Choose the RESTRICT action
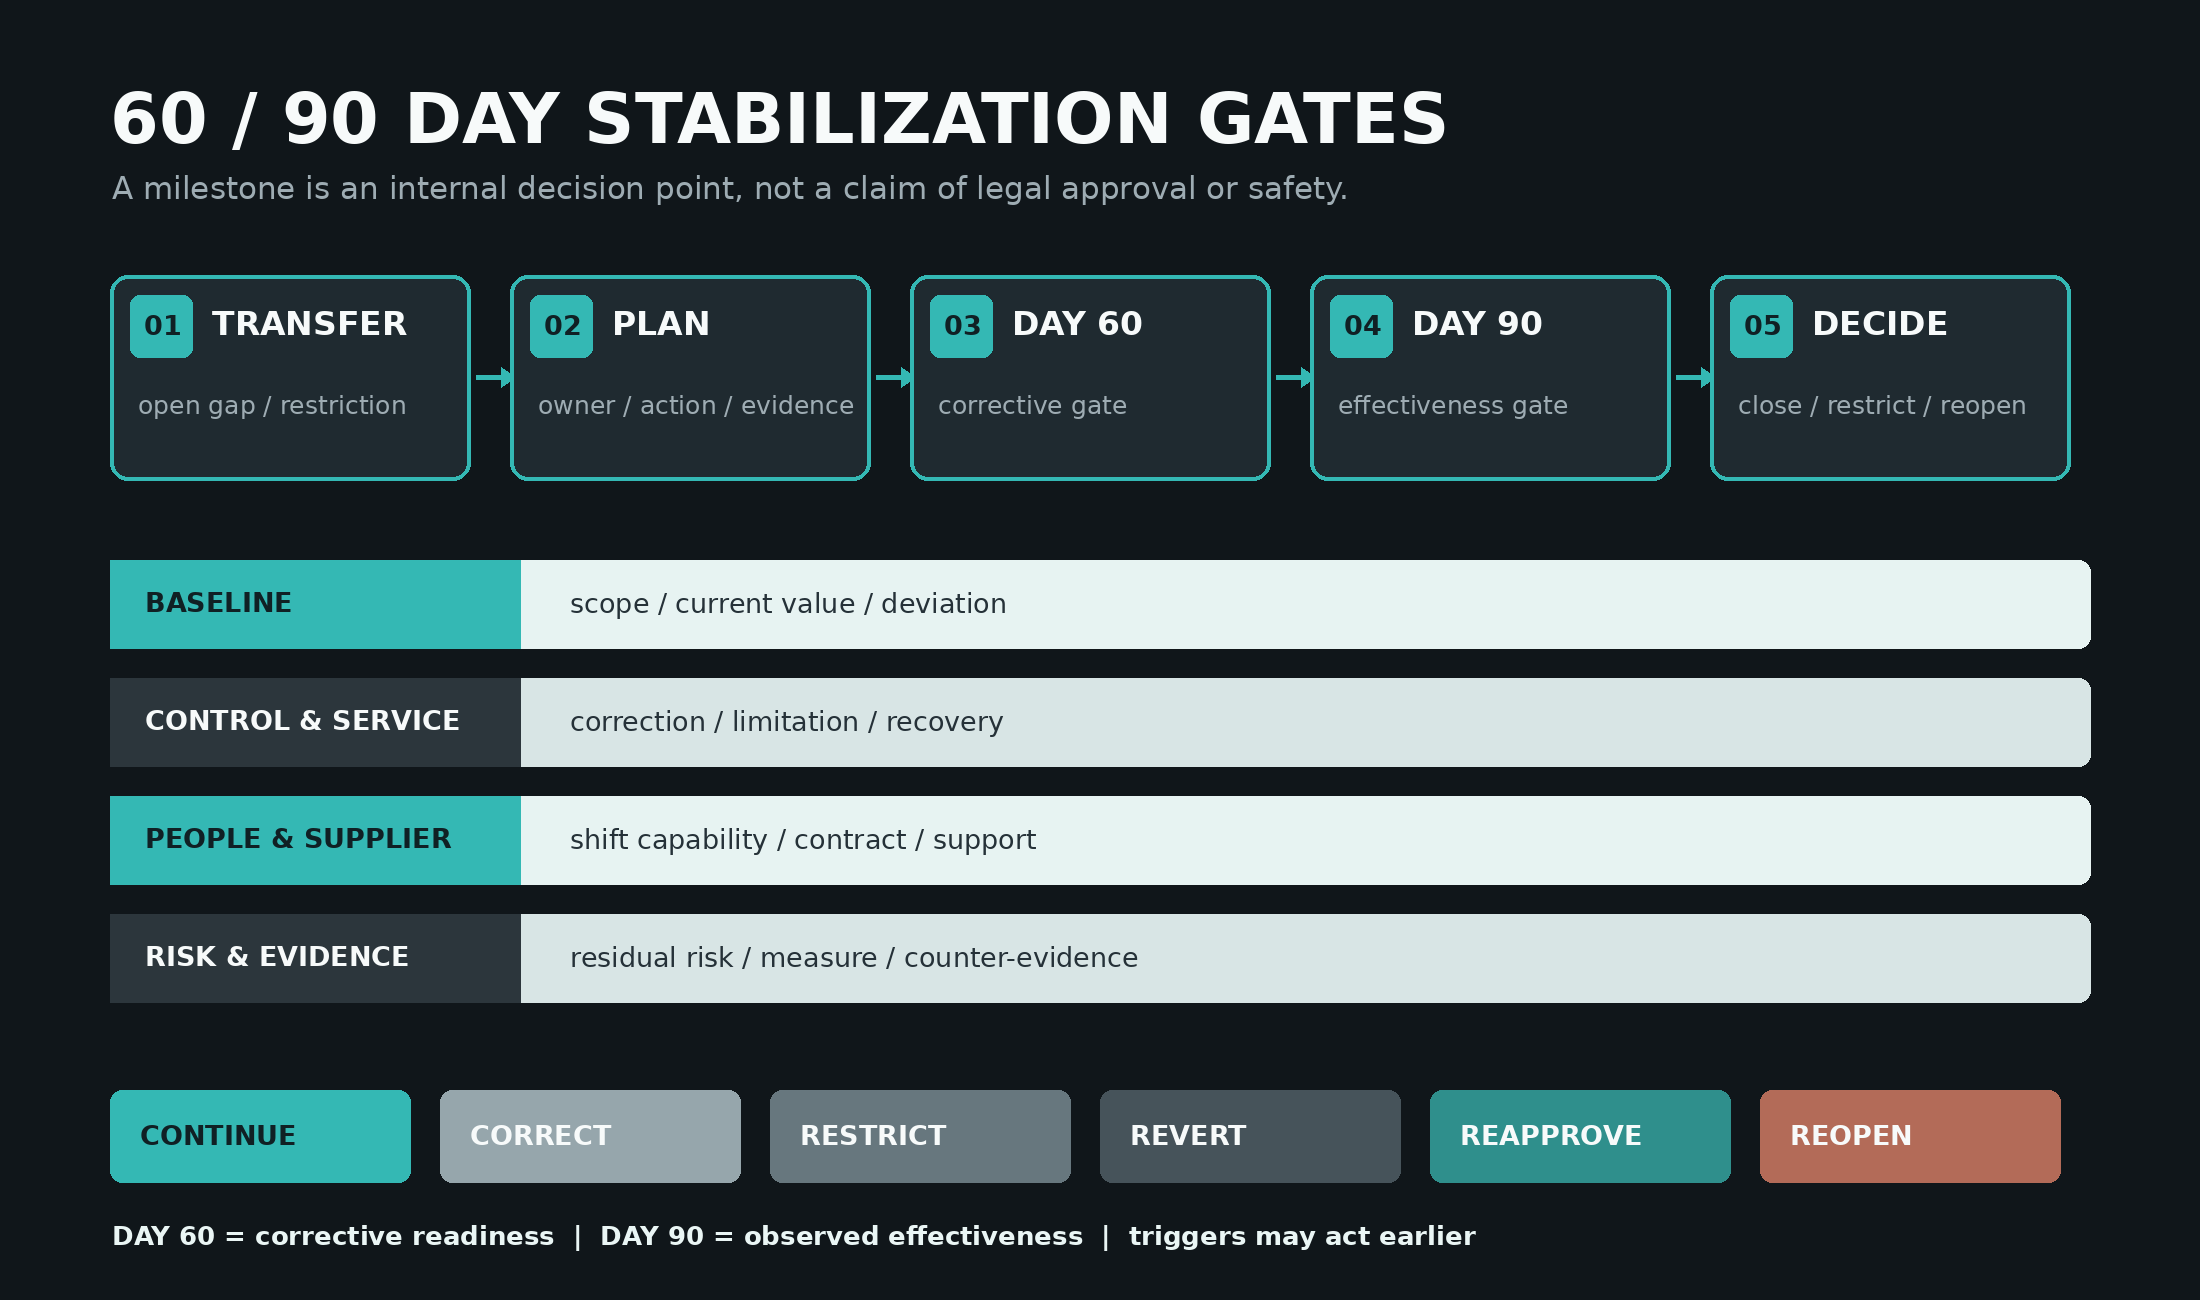This screenshot has width=2200, height=1300. (920, 1136)
